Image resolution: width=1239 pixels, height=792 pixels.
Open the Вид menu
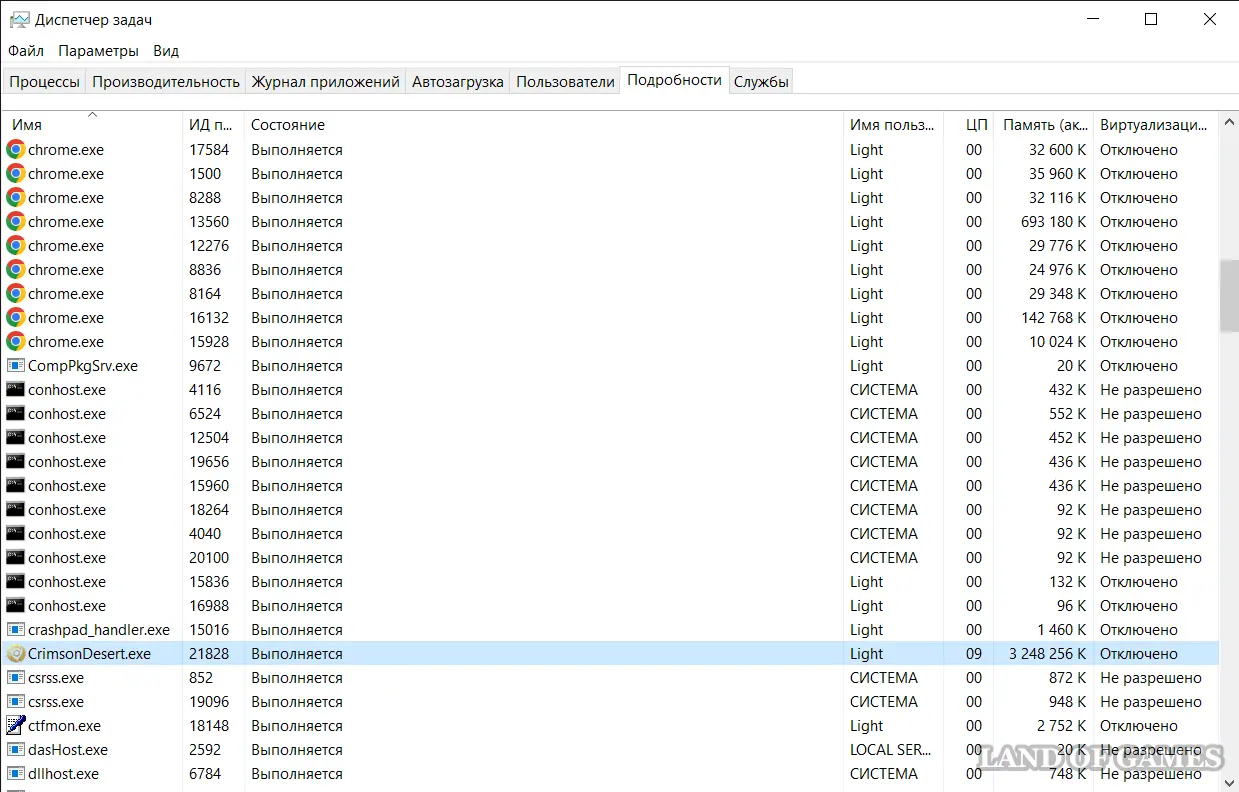(166, 51)
